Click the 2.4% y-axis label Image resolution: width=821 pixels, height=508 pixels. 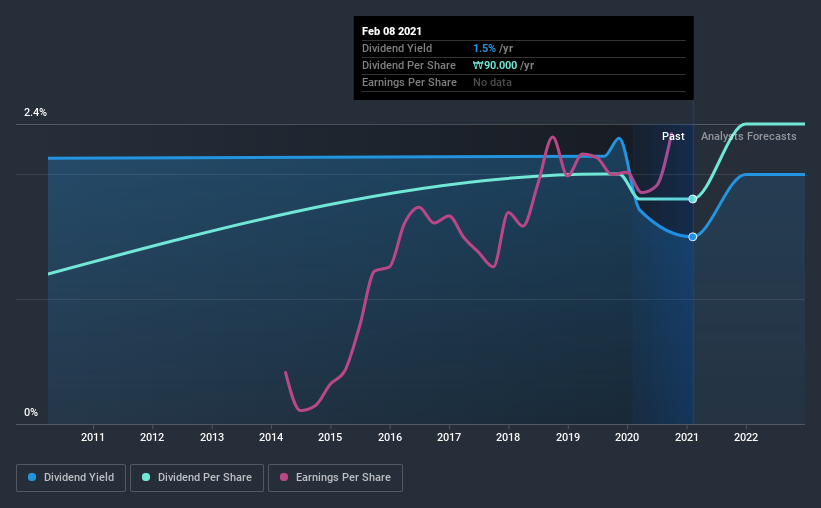point(35,113)
